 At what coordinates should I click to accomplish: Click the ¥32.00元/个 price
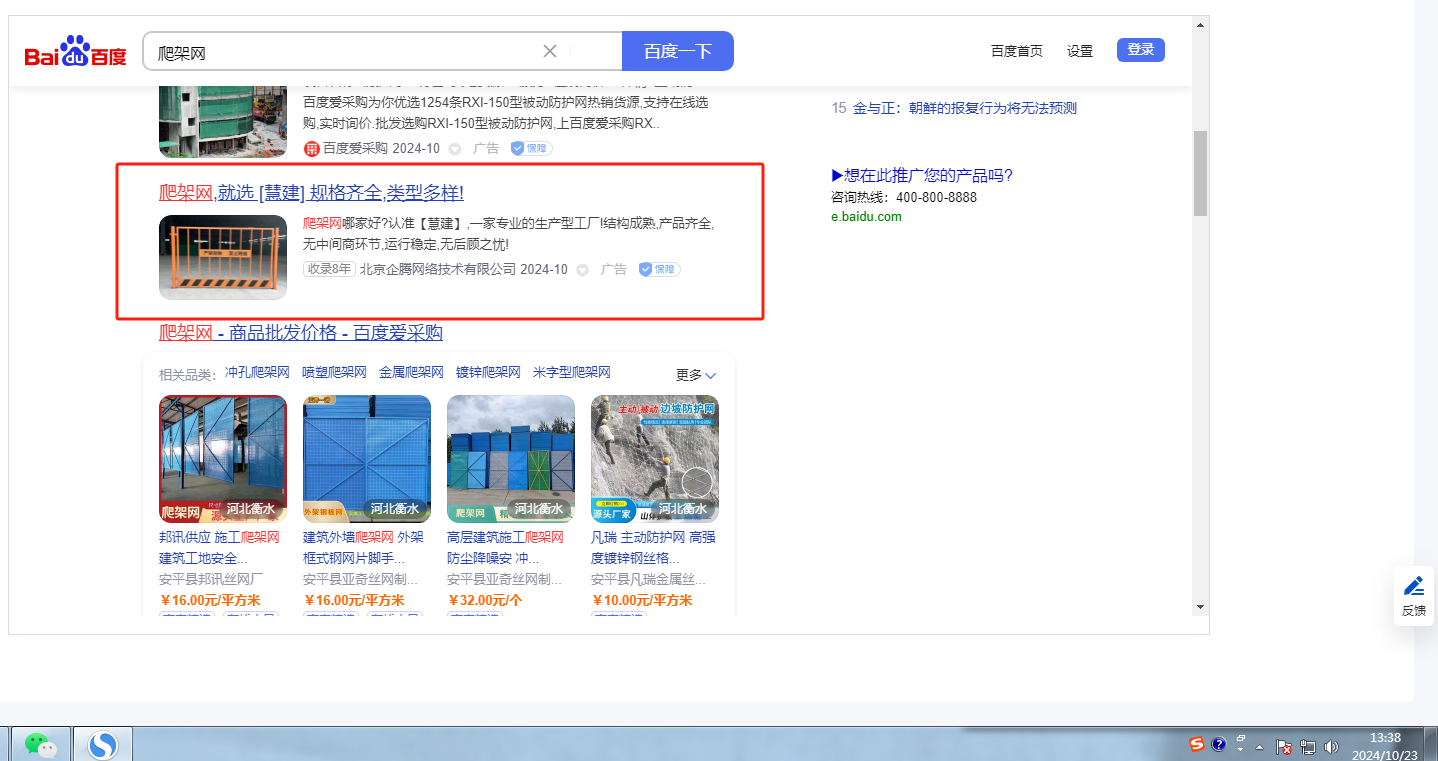(x=485, y=600)
